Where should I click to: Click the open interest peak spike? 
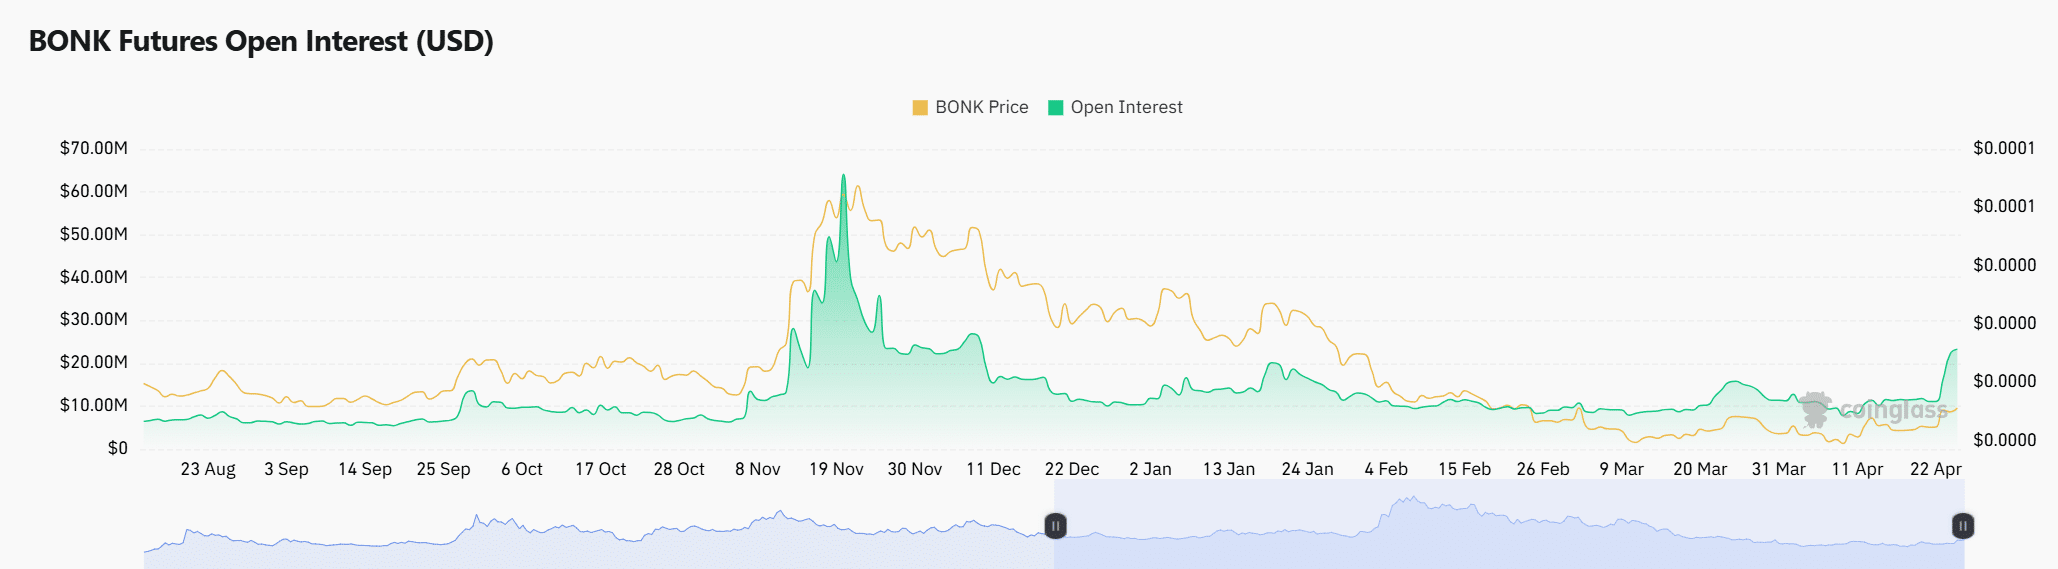(x=843, y=178)
